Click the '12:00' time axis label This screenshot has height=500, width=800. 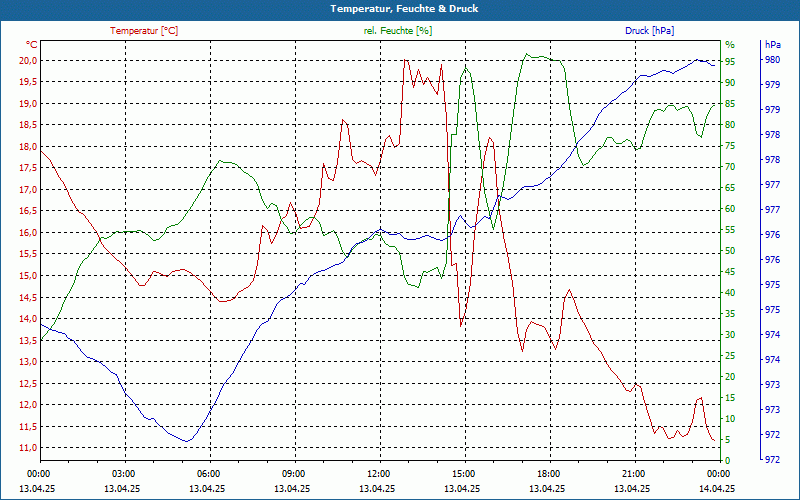[x=378, y=474]
